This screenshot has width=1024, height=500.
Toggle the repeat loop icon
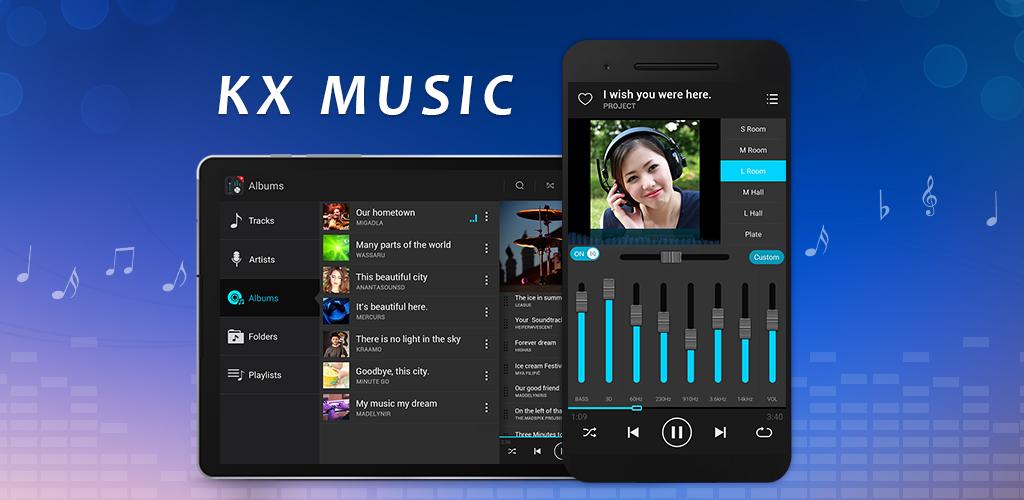764,432
